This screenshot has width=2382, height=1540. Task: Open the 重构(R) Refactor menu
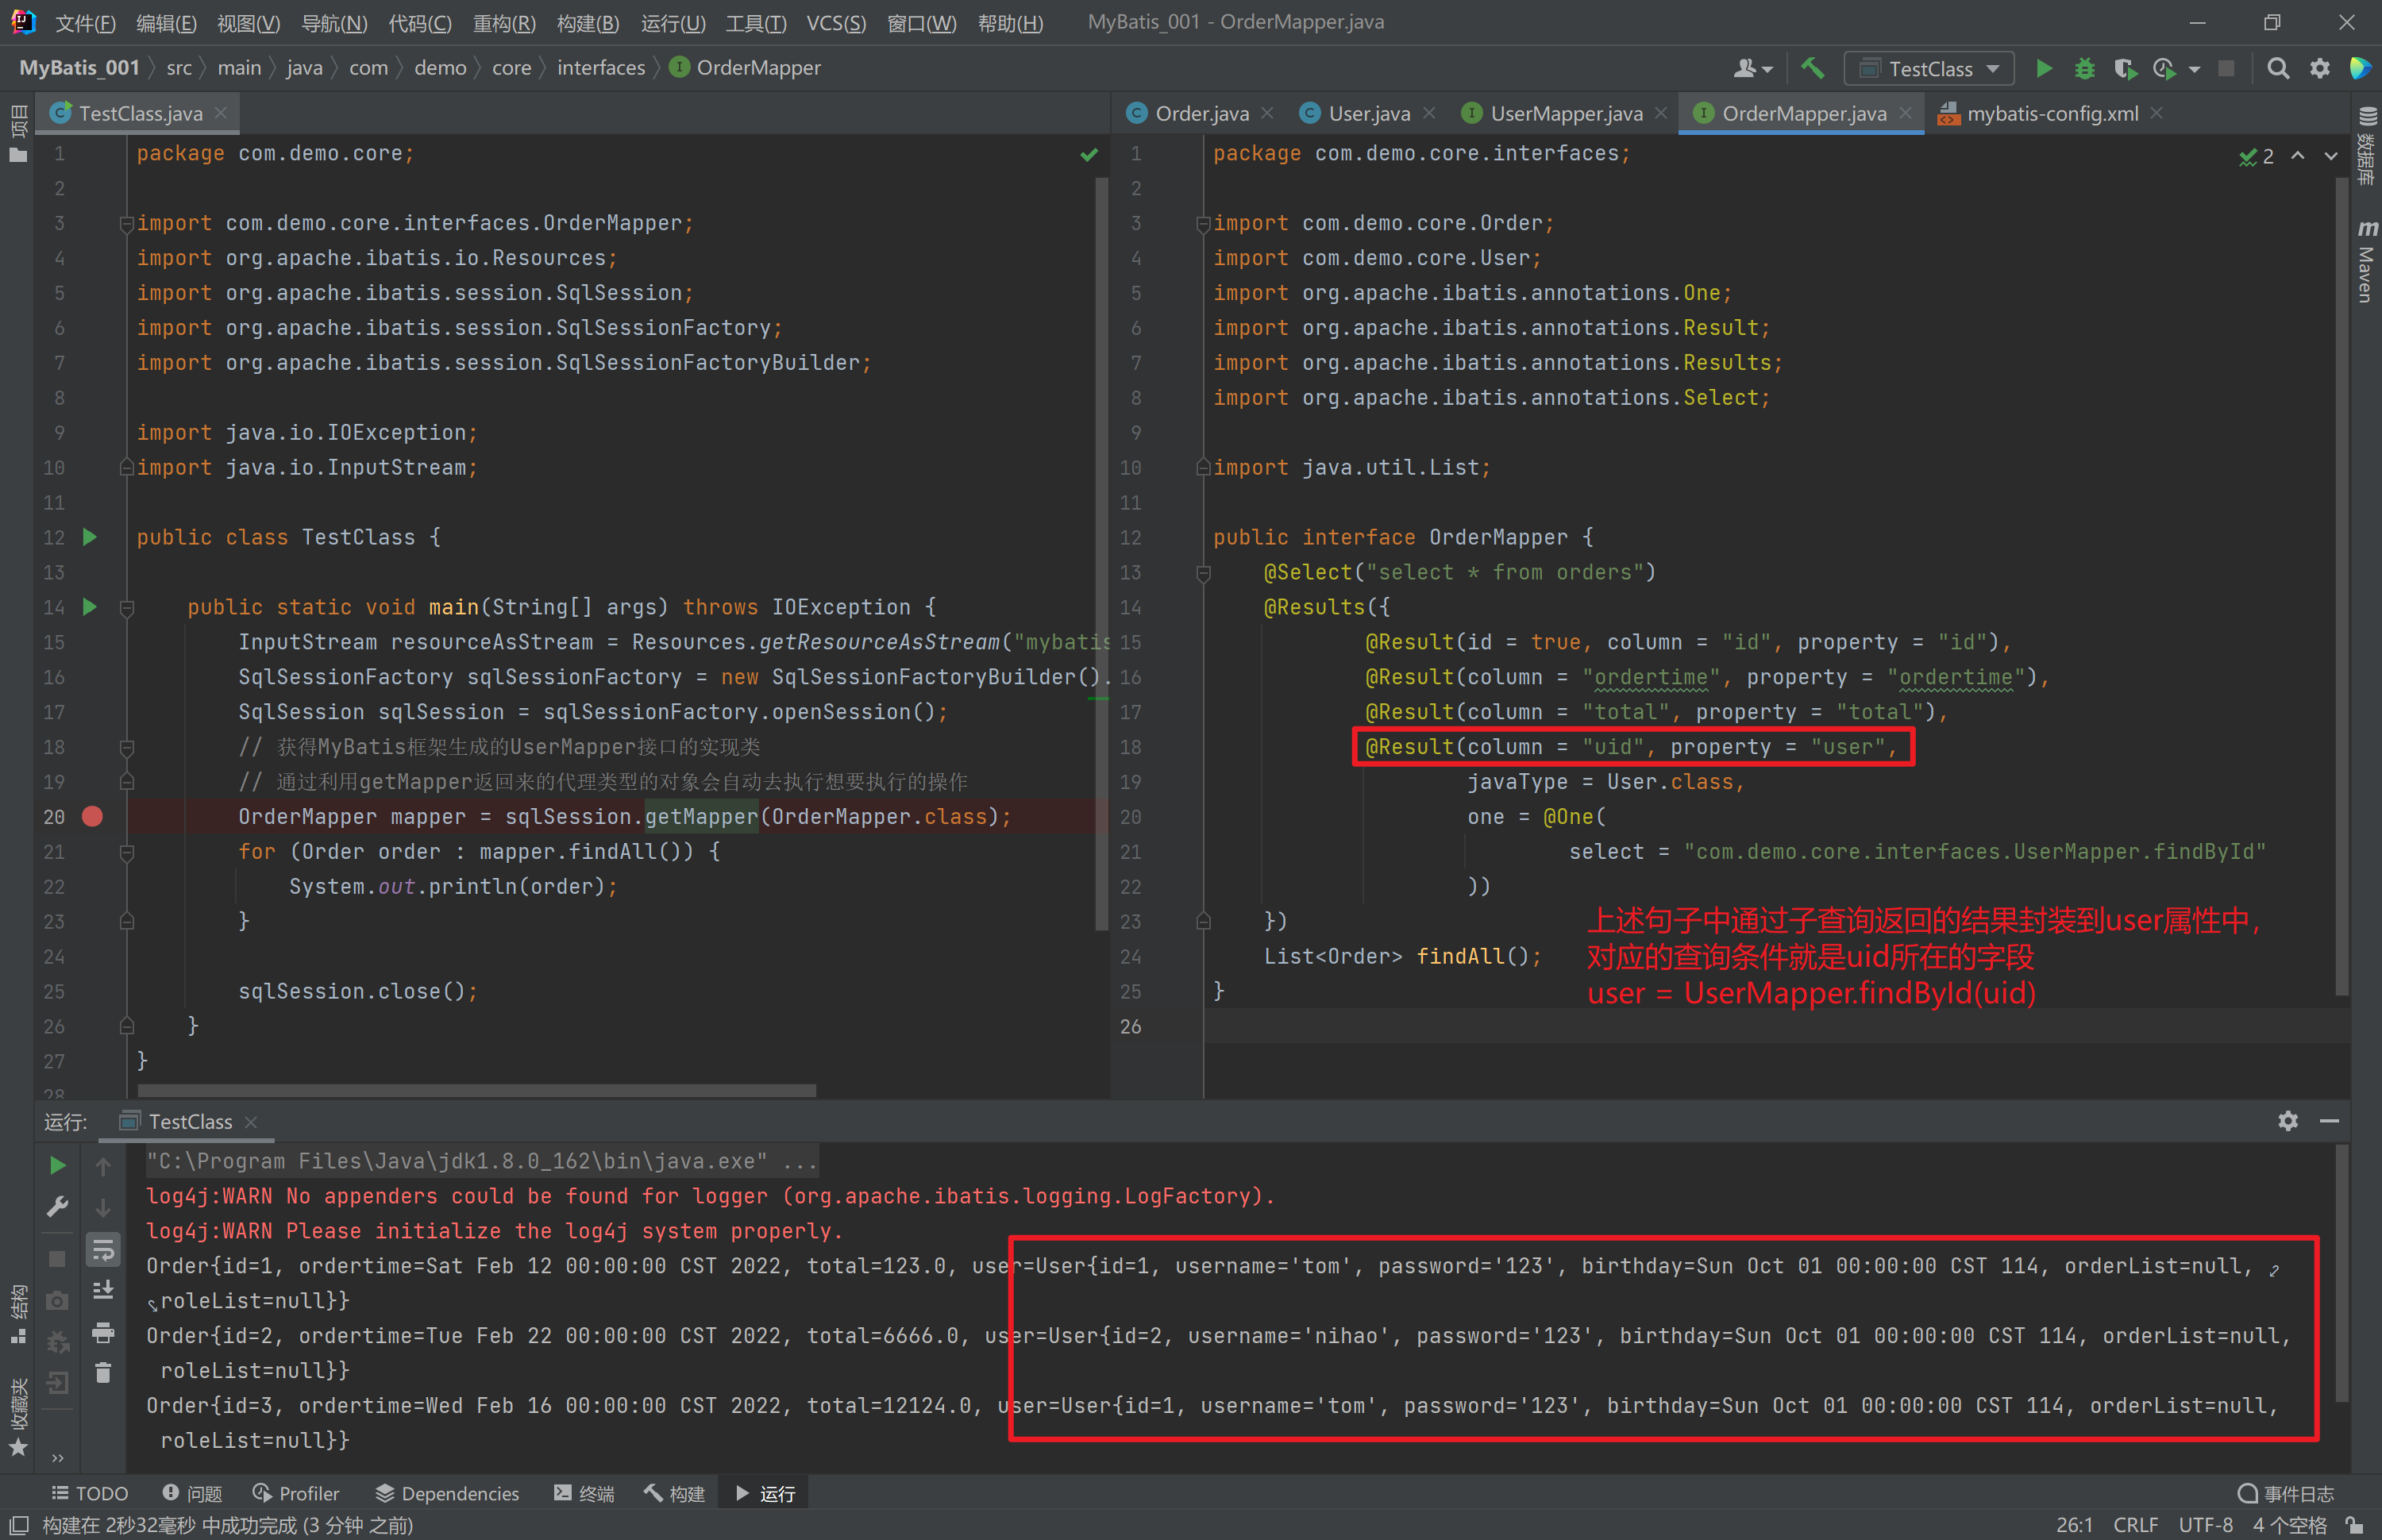(503, 22)
